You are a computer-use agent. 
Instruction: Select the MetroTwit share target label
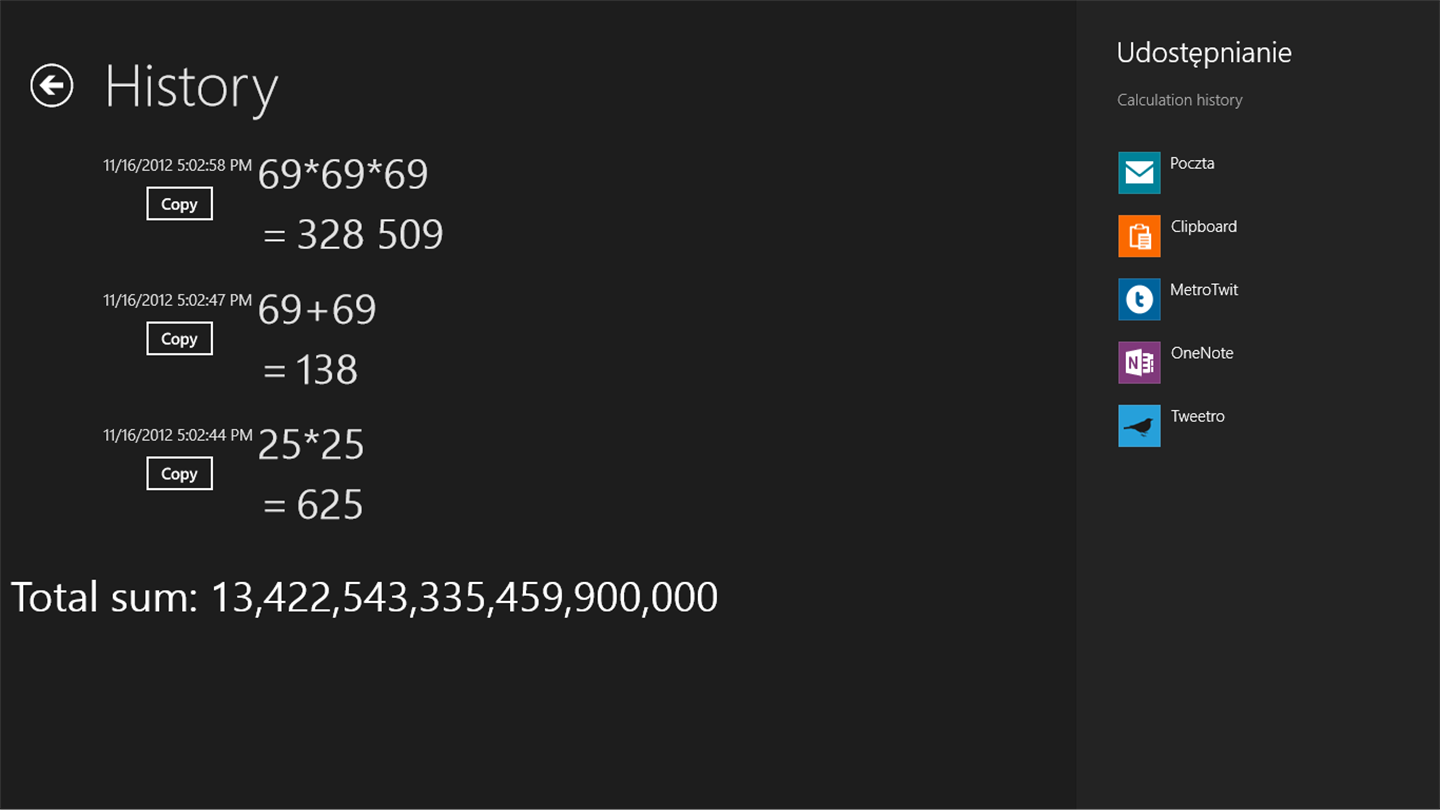1204,290
